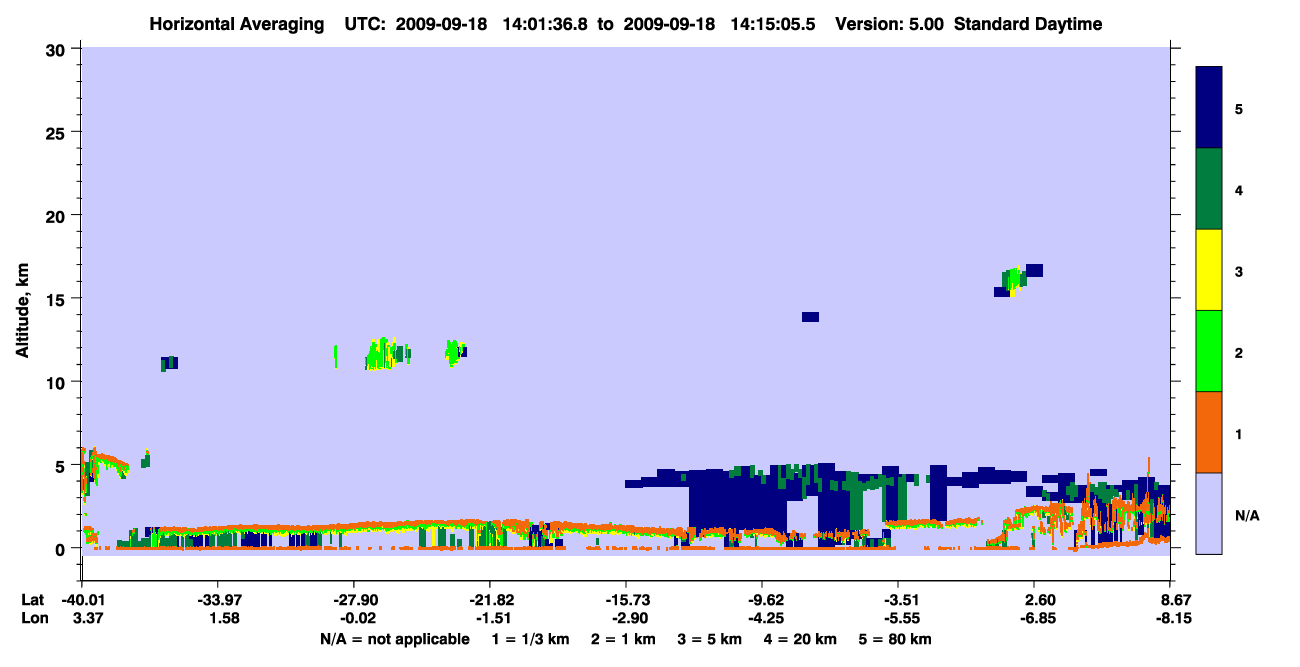Click legend entry '5 = 80 km'

[895, 639]
